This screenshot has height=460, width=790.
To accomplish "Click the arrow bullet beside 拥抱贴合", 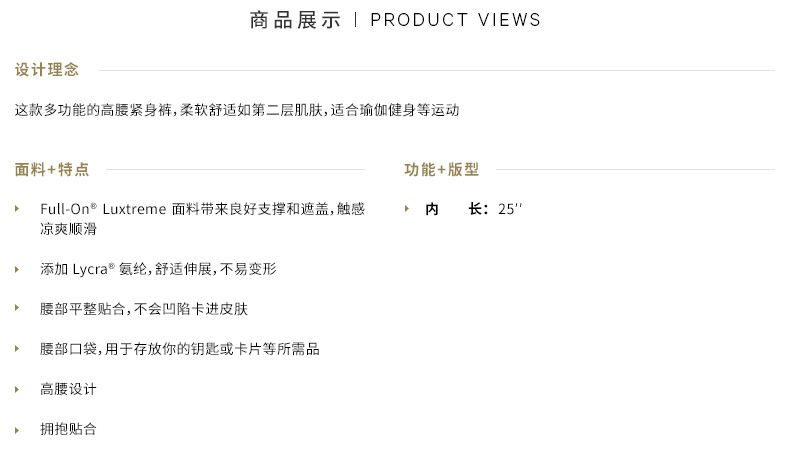I will tap(17, 430).
